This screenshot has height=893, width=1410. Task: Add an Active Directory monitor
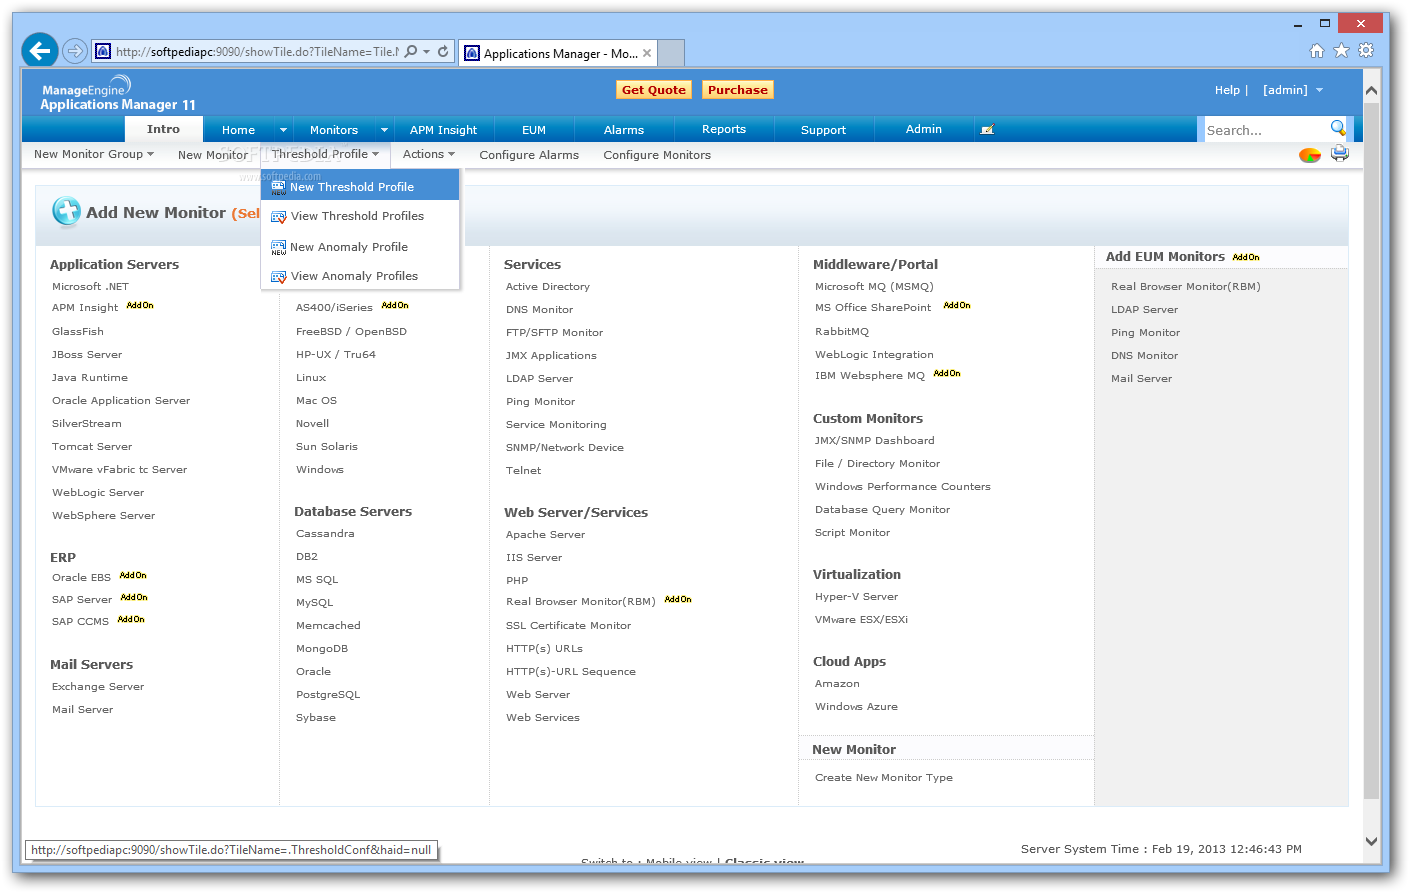[x=548, y=287]
